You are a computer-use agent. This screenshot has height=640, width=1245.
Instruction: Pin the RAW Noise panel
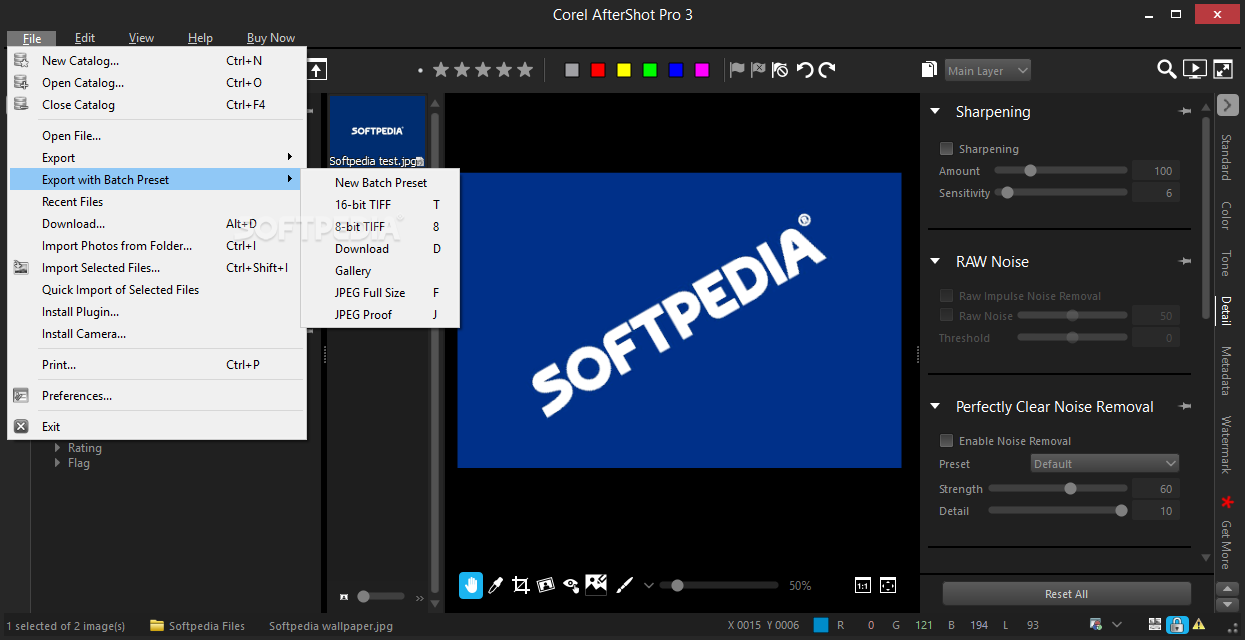pyautogui.click(x=1185, y=261)
